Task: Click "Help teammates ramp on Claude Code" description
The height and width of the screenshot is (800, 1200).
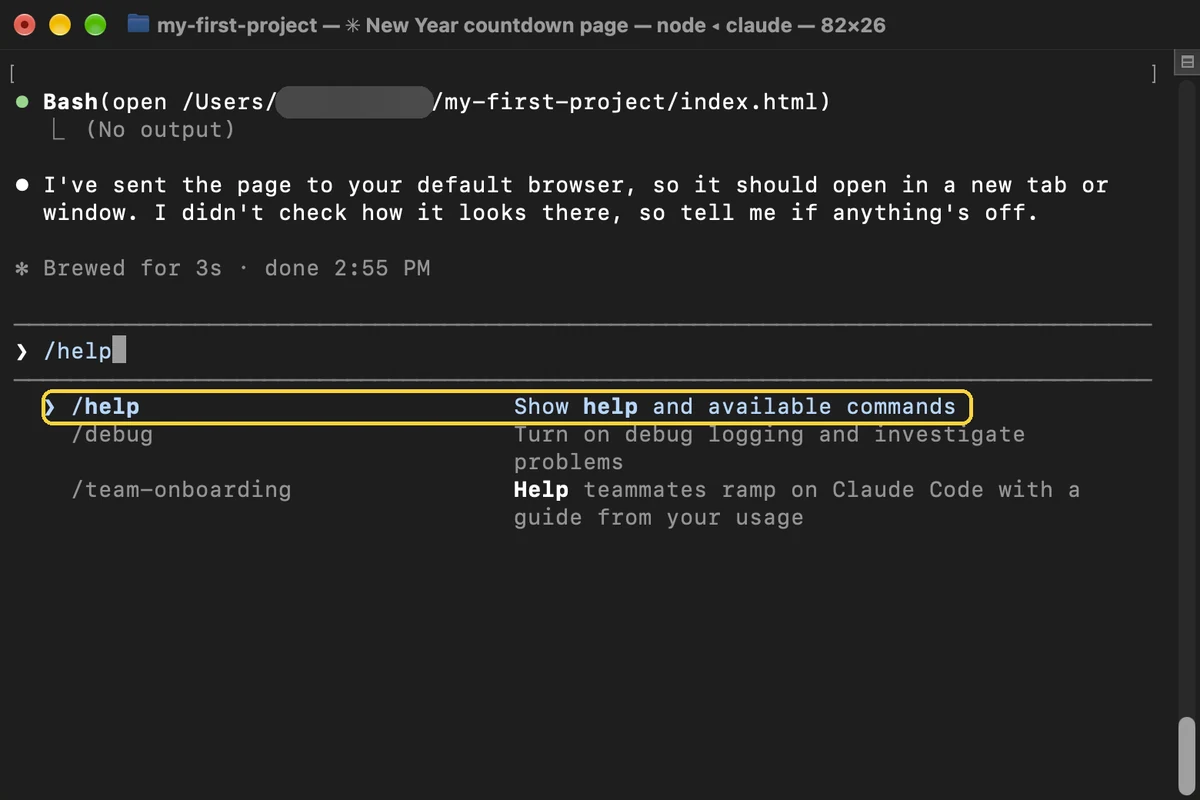Action: tap(797, 504)
